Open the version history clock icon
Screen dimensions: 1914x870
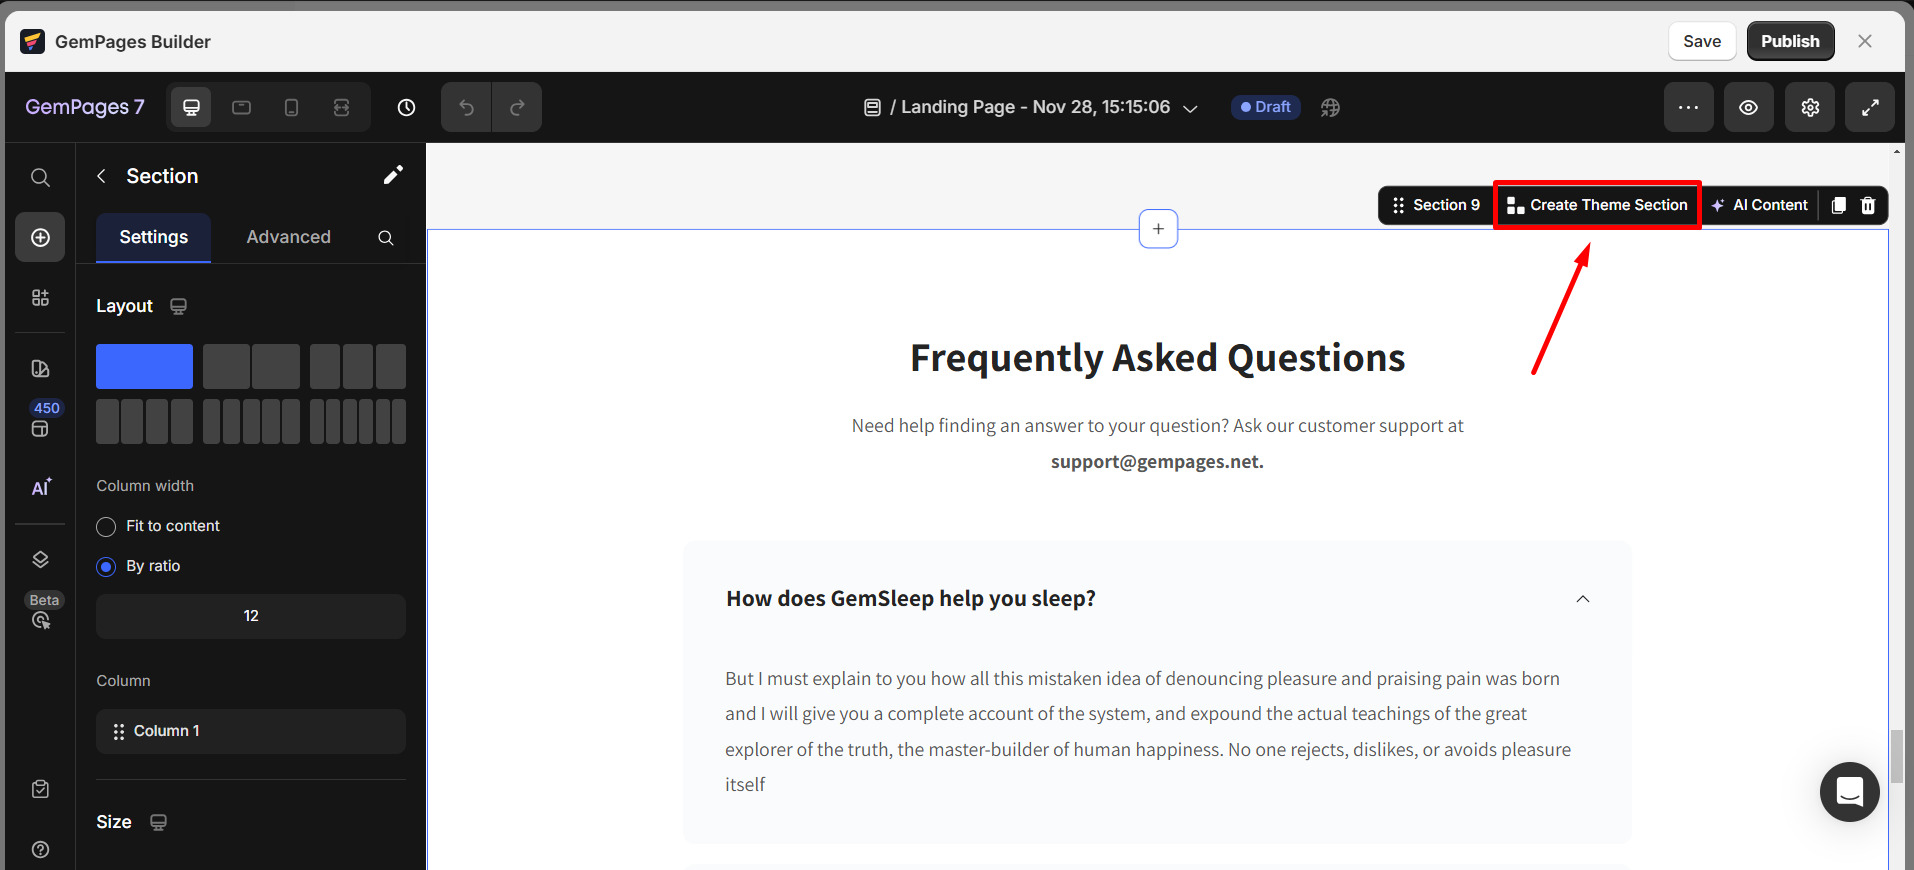pyautogui.click(x=405, y=107)
